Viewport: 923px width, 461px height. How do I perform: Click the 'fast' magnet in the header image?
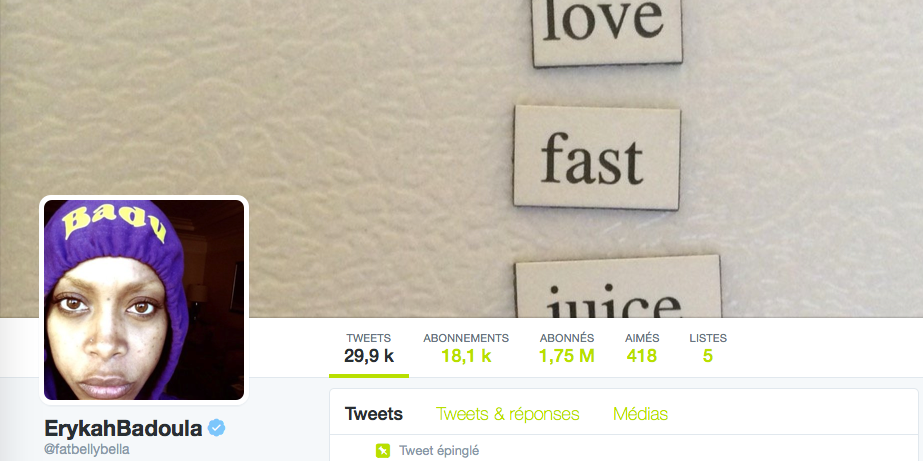[x=596, y=158]
